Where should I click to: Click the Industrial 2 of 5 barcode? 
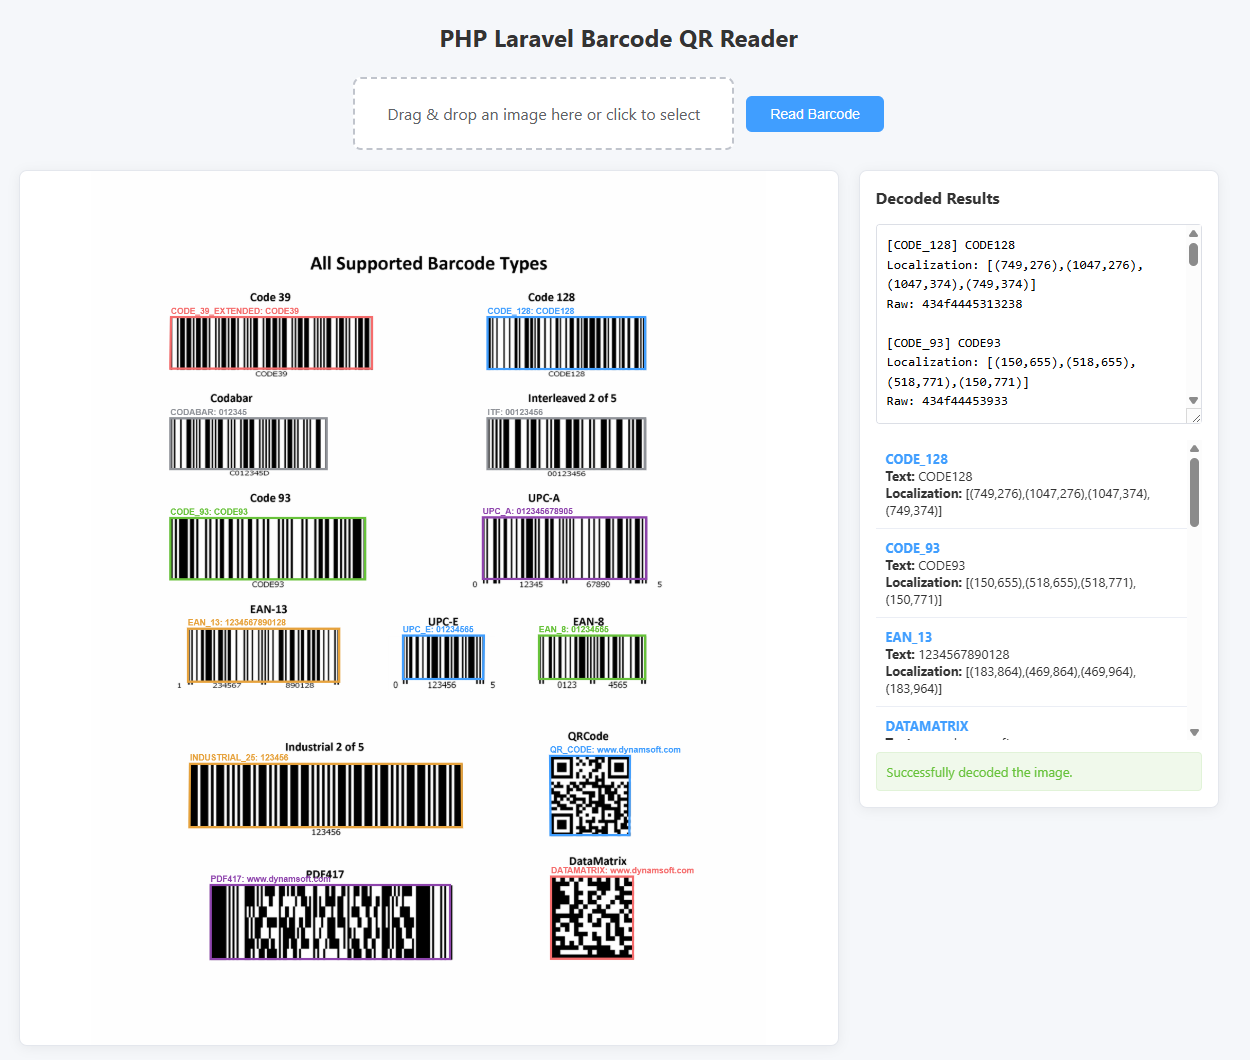[326, 795]
